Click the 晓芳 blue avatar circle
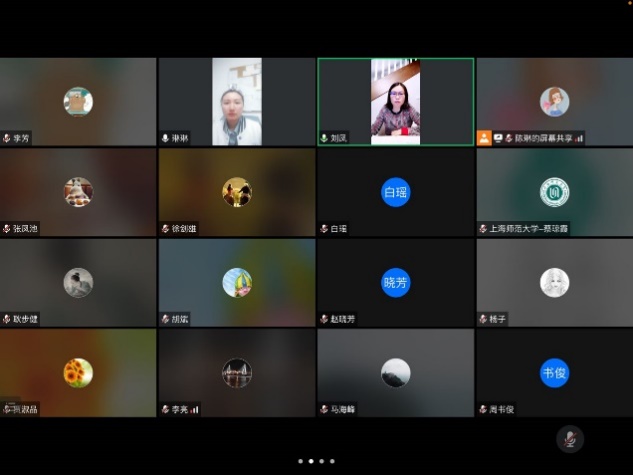 (395, 283)
